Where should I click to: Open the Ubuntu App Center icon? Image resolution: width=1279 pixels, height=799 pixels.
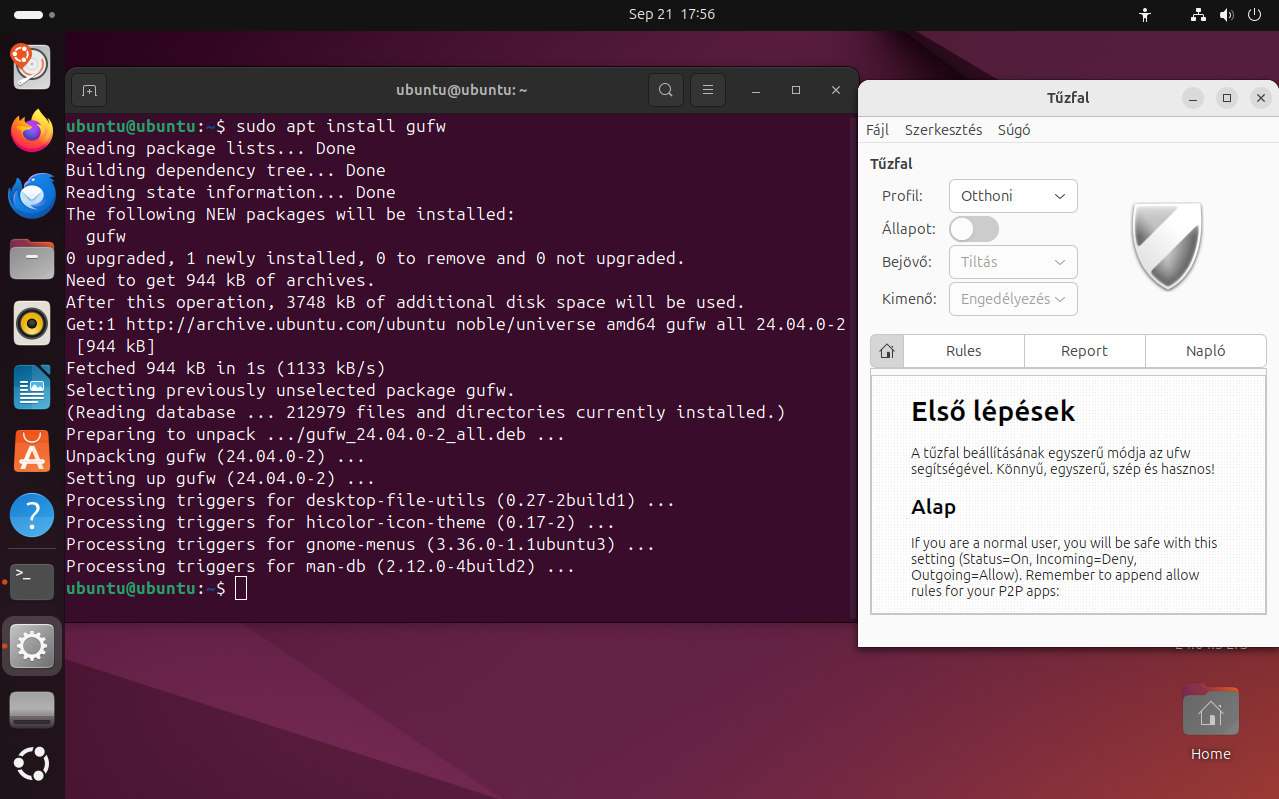[32, 452]
